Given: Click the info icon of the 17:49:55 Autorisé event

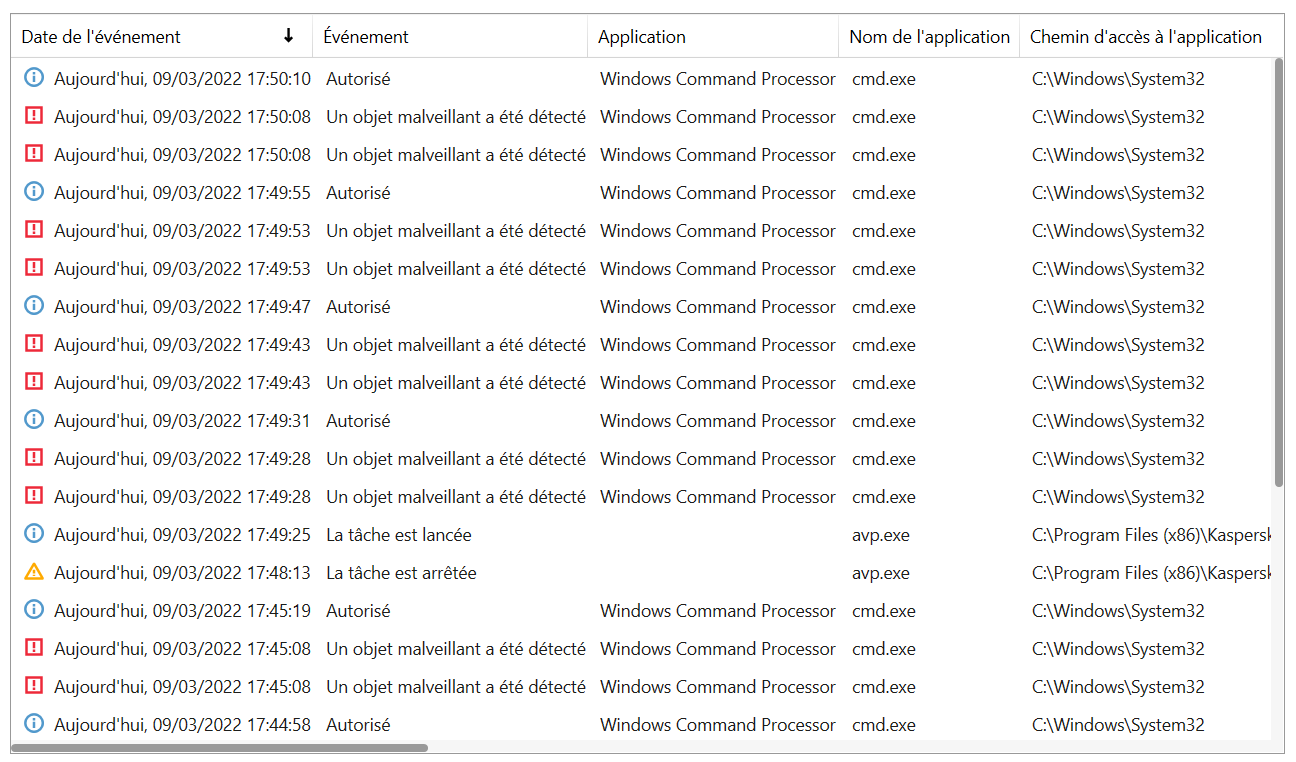Looking at the screenshot, I should 34,192.
